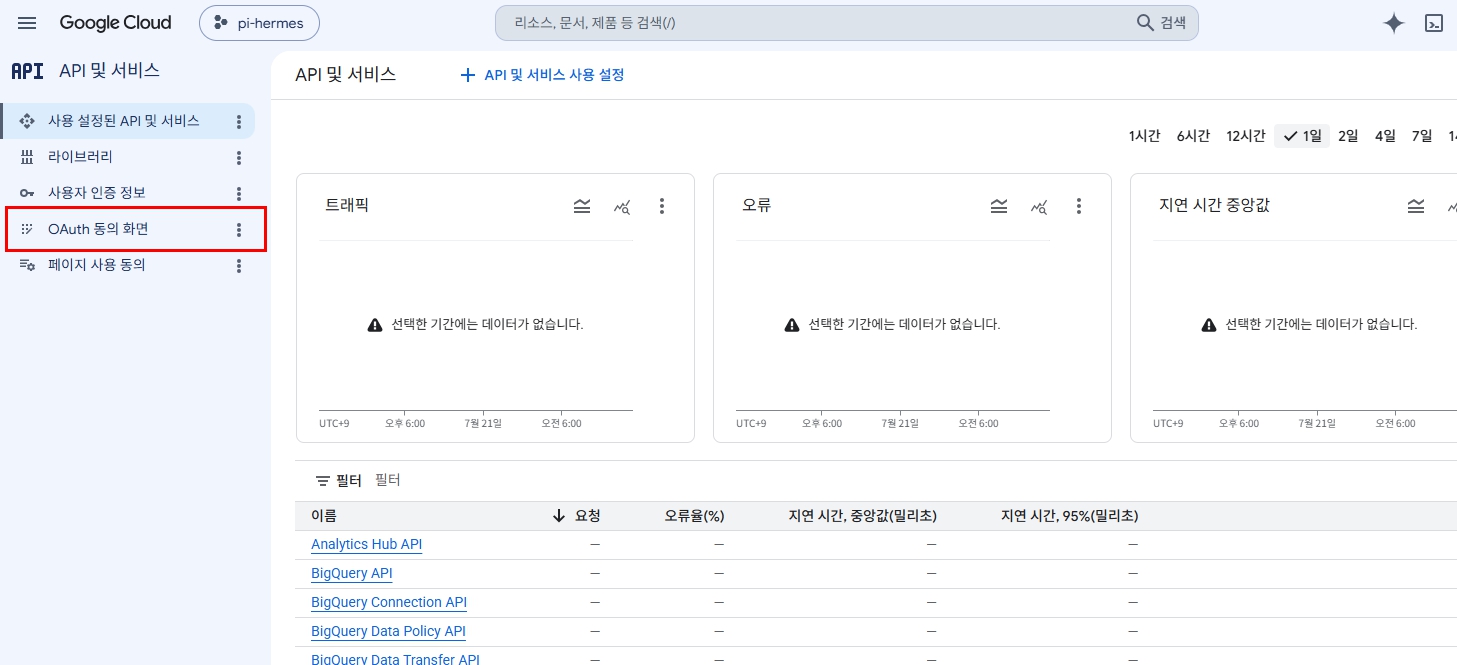Sort by 오류율(%) column header
1457x665 pixels.
[694, 516]
